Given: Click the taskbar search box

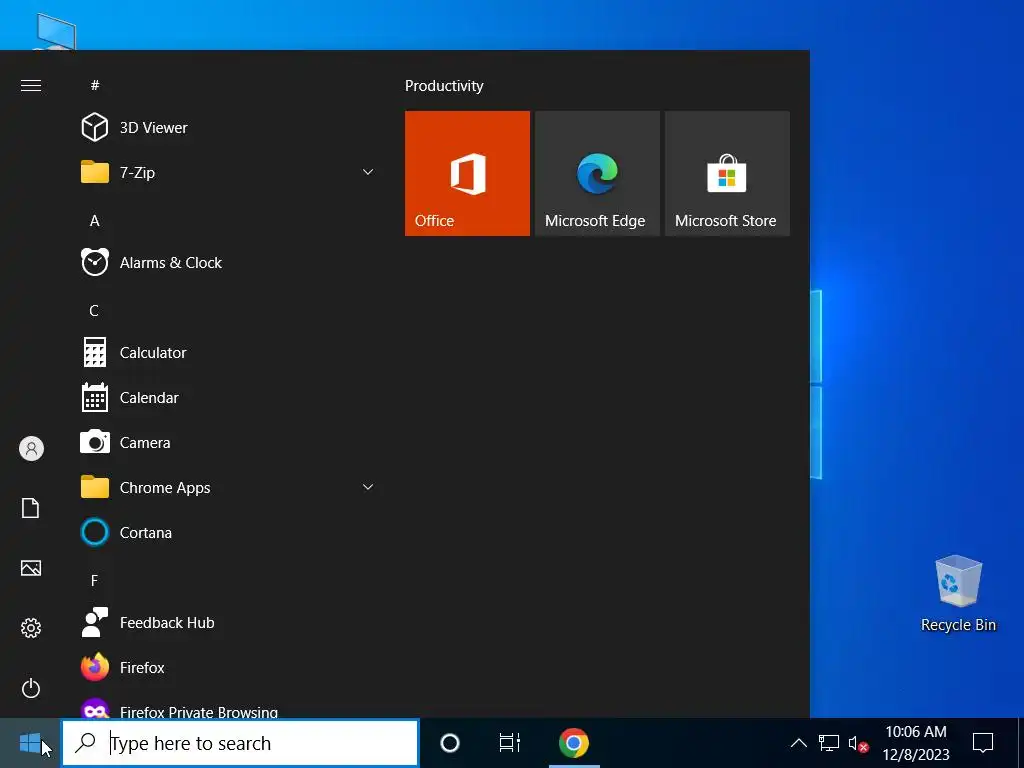Looking at the screenshot, I should [240, 743].
